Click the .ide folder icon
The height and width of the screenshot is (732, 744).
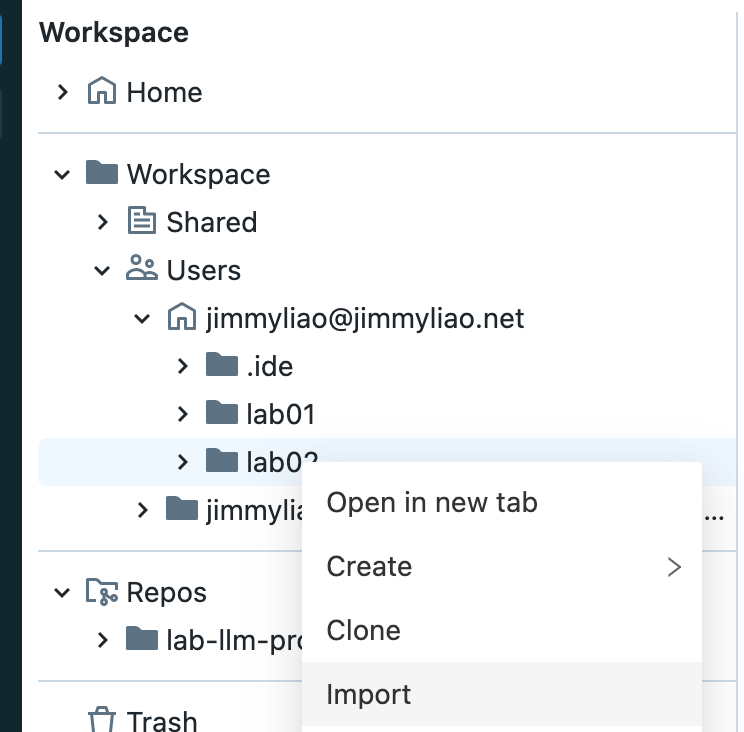[x=221, y=366]
